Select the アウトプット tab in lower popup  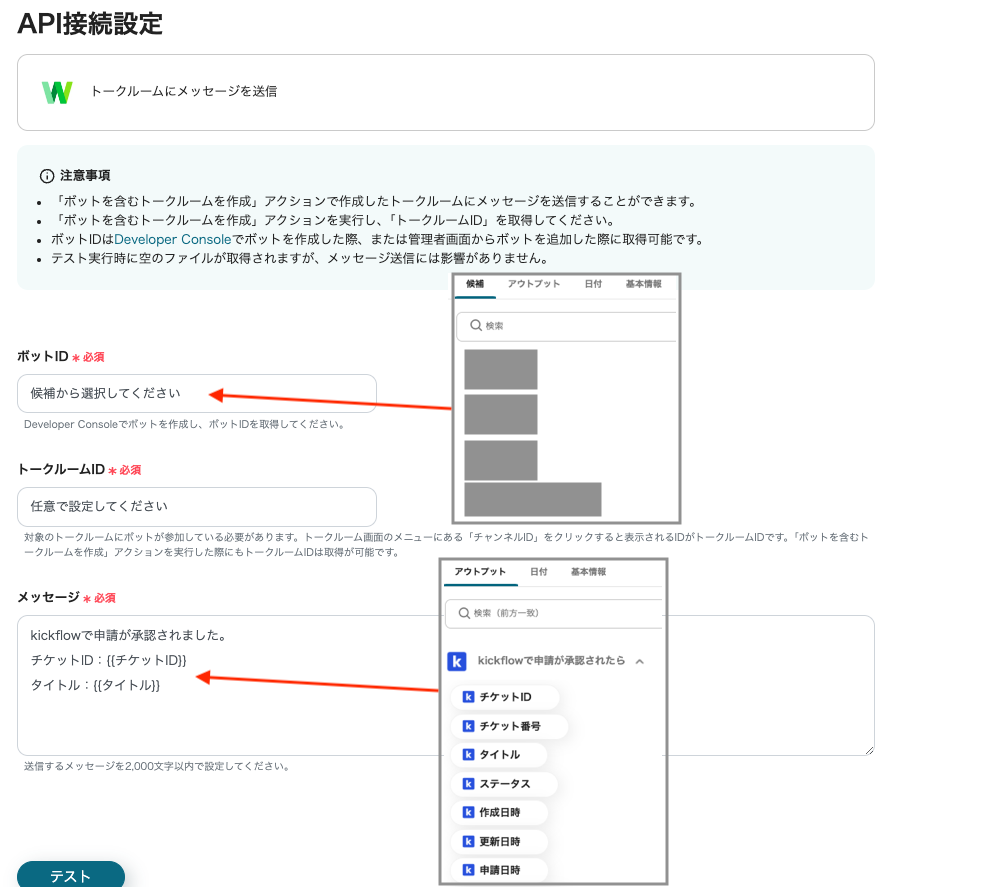[480, 572]
